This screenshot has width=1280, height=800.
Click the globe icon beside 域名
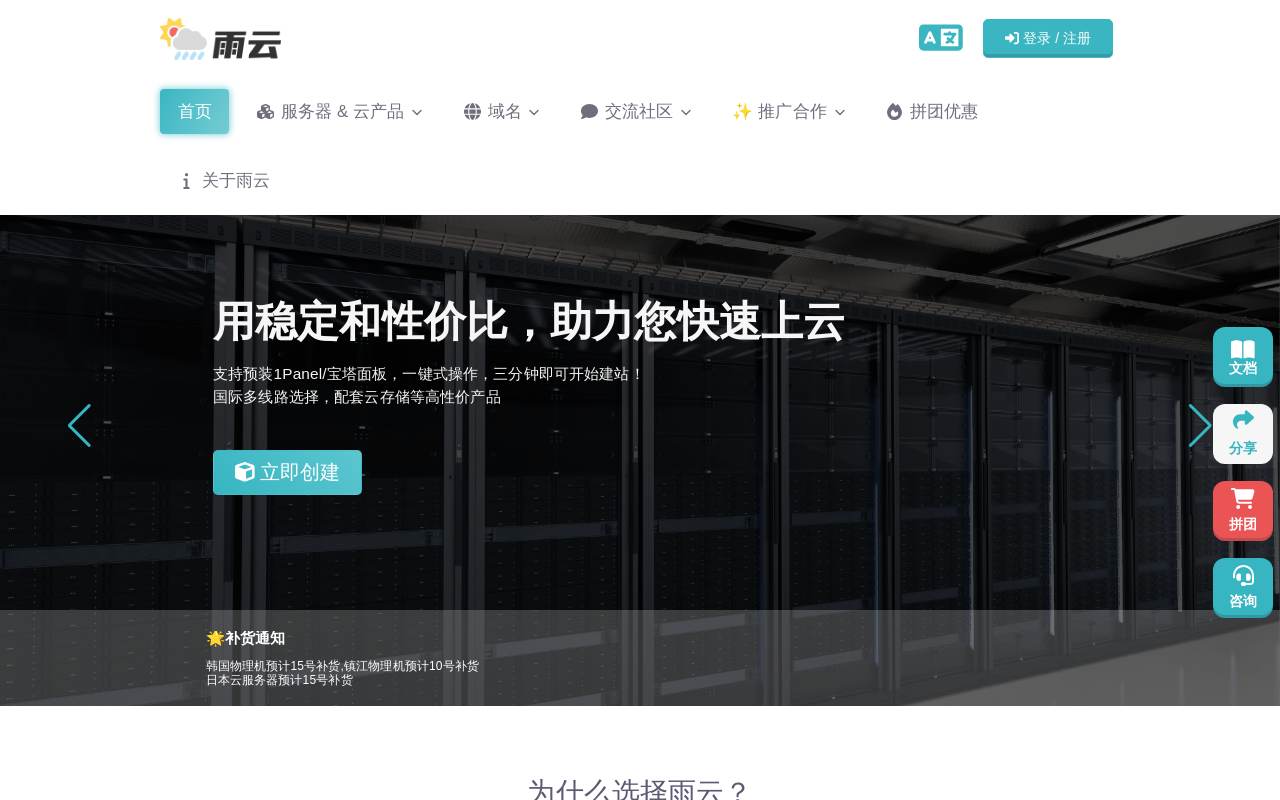pyautogui.click(x=473, y=112)
